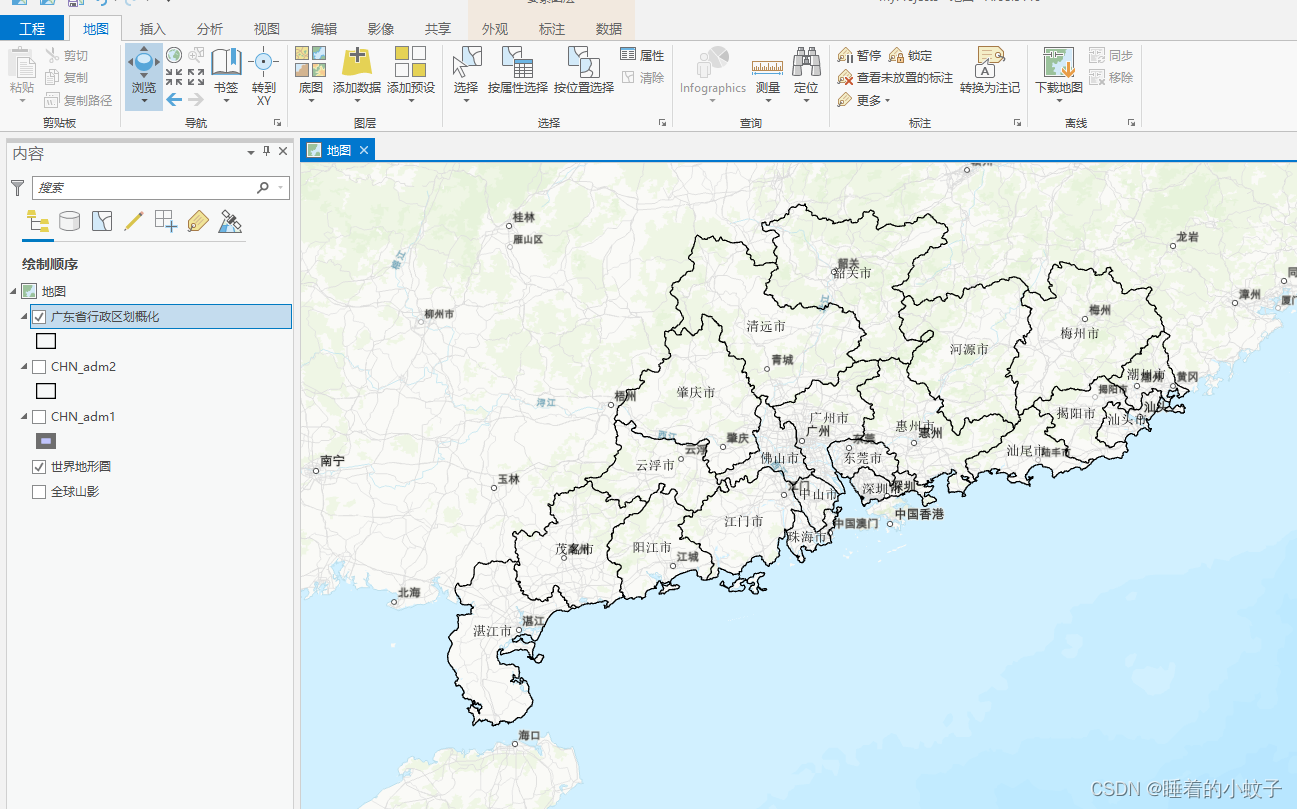1297x809 pixels.
Task: Switch to the 外观 (Appearance) tab
Action: point(495,29)
